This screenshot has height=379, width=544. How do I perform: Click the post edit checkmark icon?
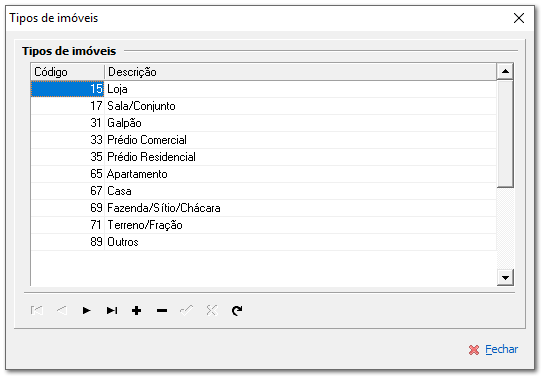tap(187, 310)
